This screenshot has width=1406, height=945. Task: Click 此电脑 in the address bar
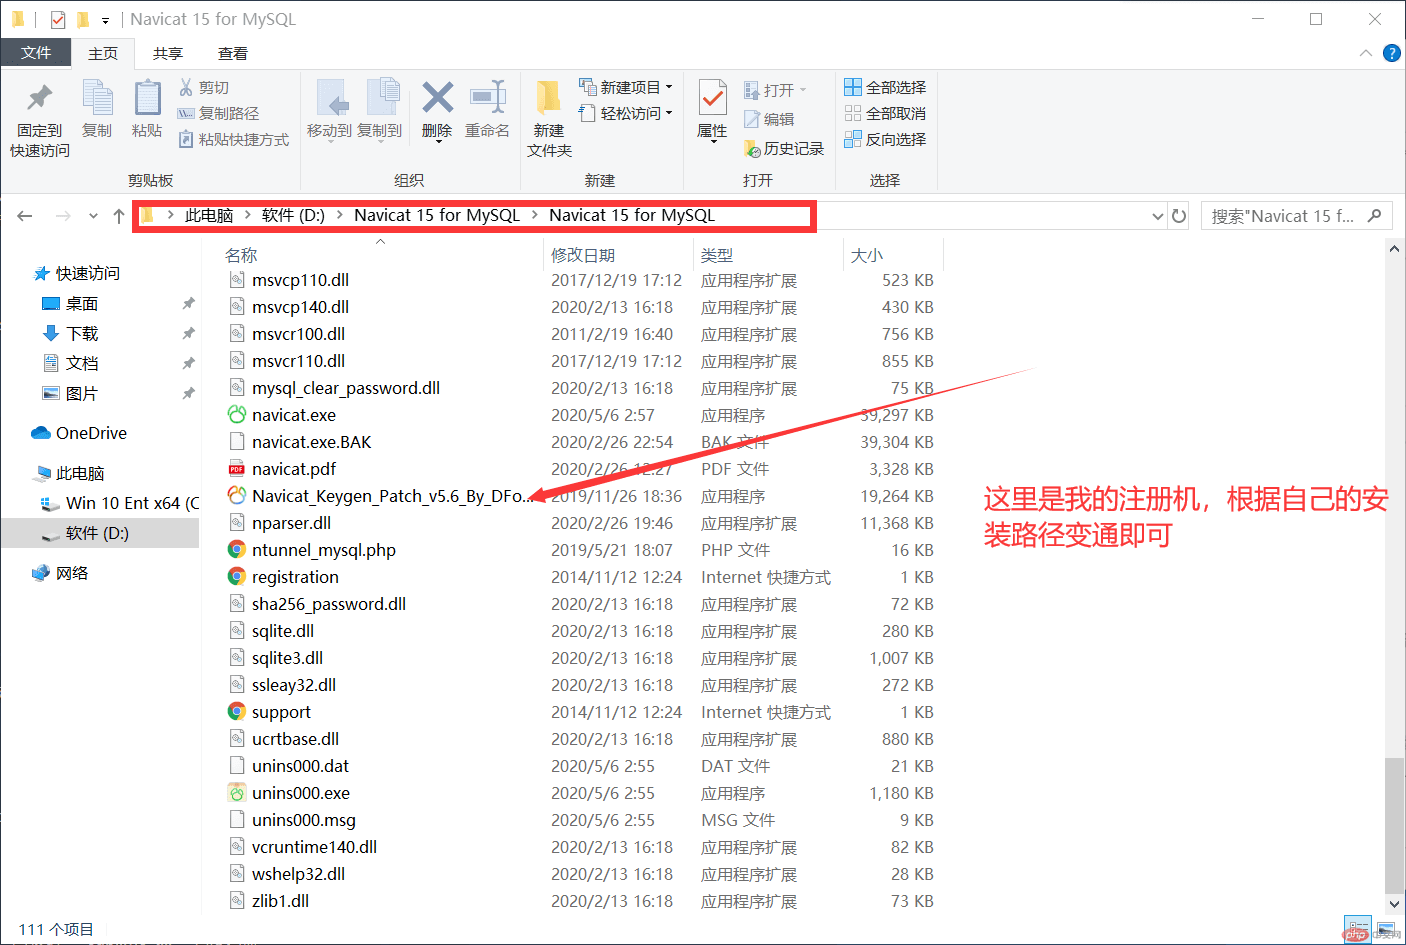click(209, 215)
